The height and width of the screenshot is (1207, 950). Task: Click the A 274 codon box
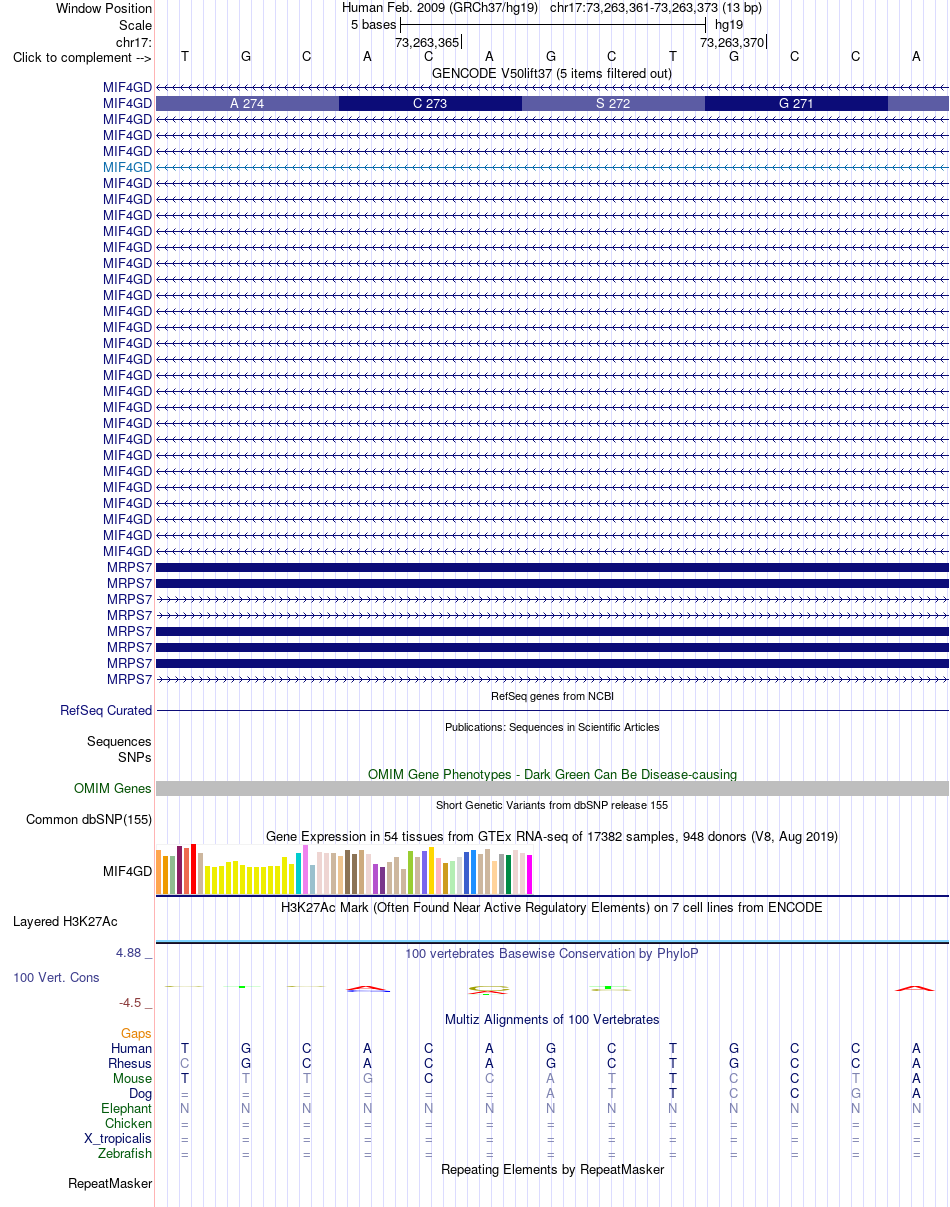(x=247, y=103)
